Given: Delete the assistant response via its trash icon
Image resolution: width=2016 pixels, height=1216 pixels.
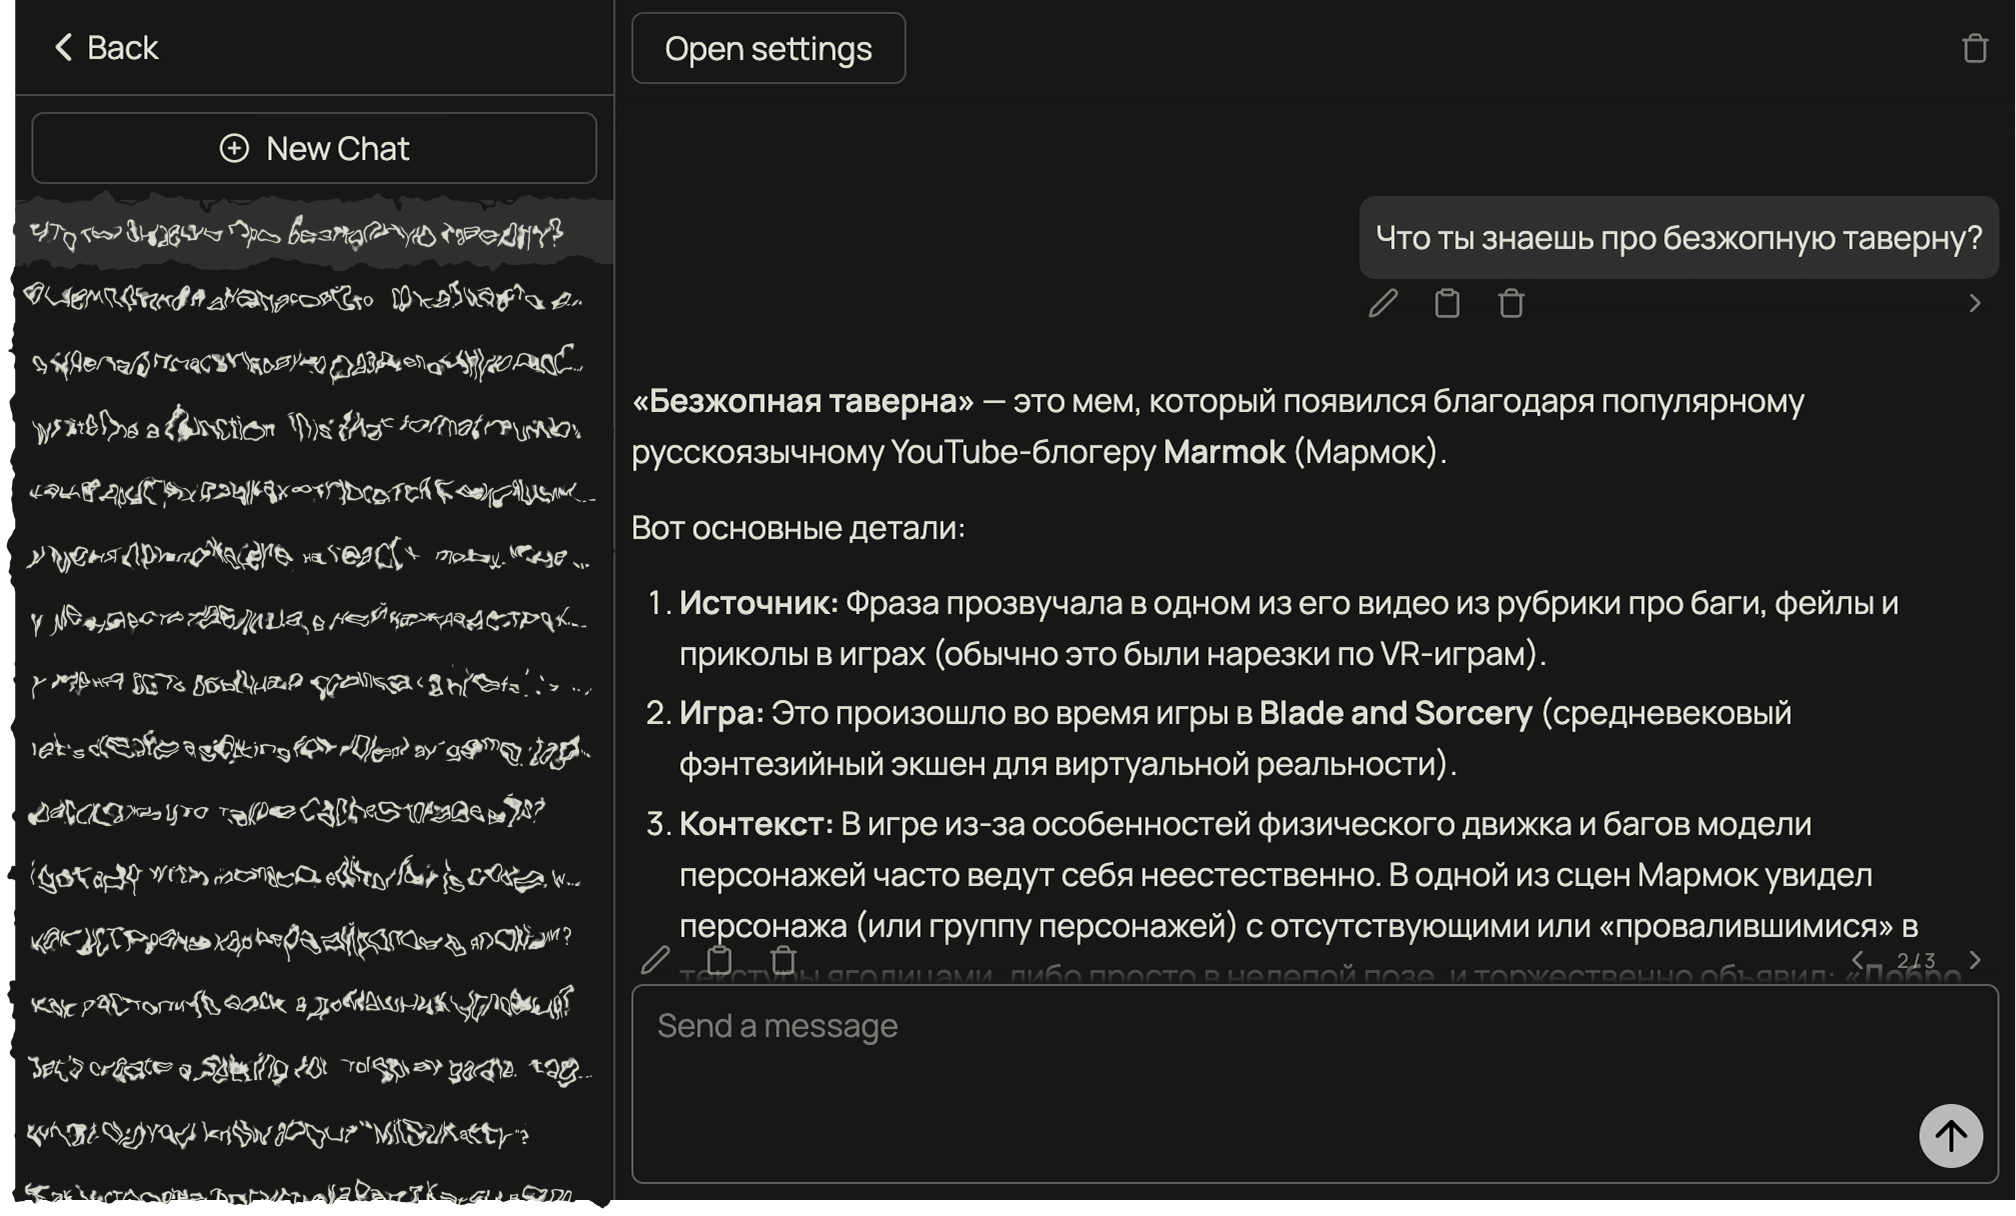Looking at the screenshot, I should pyautogui.click(x=783, y=960).
